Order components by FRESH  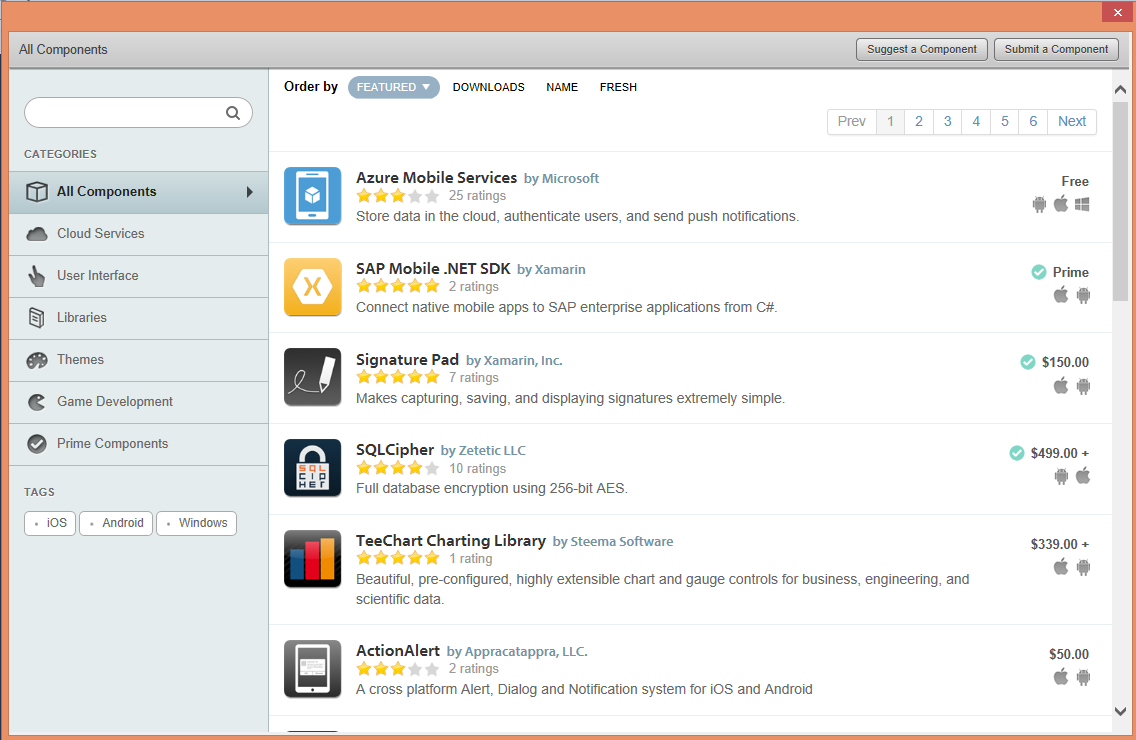click(618, 87)
